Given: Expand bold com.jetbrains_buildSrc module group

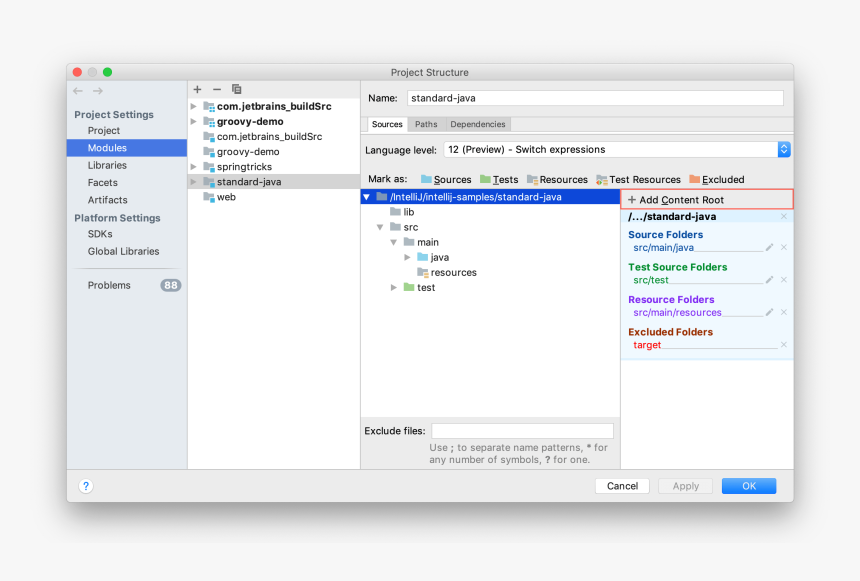Looking at the screenshot, I should [x=194, y=106].
